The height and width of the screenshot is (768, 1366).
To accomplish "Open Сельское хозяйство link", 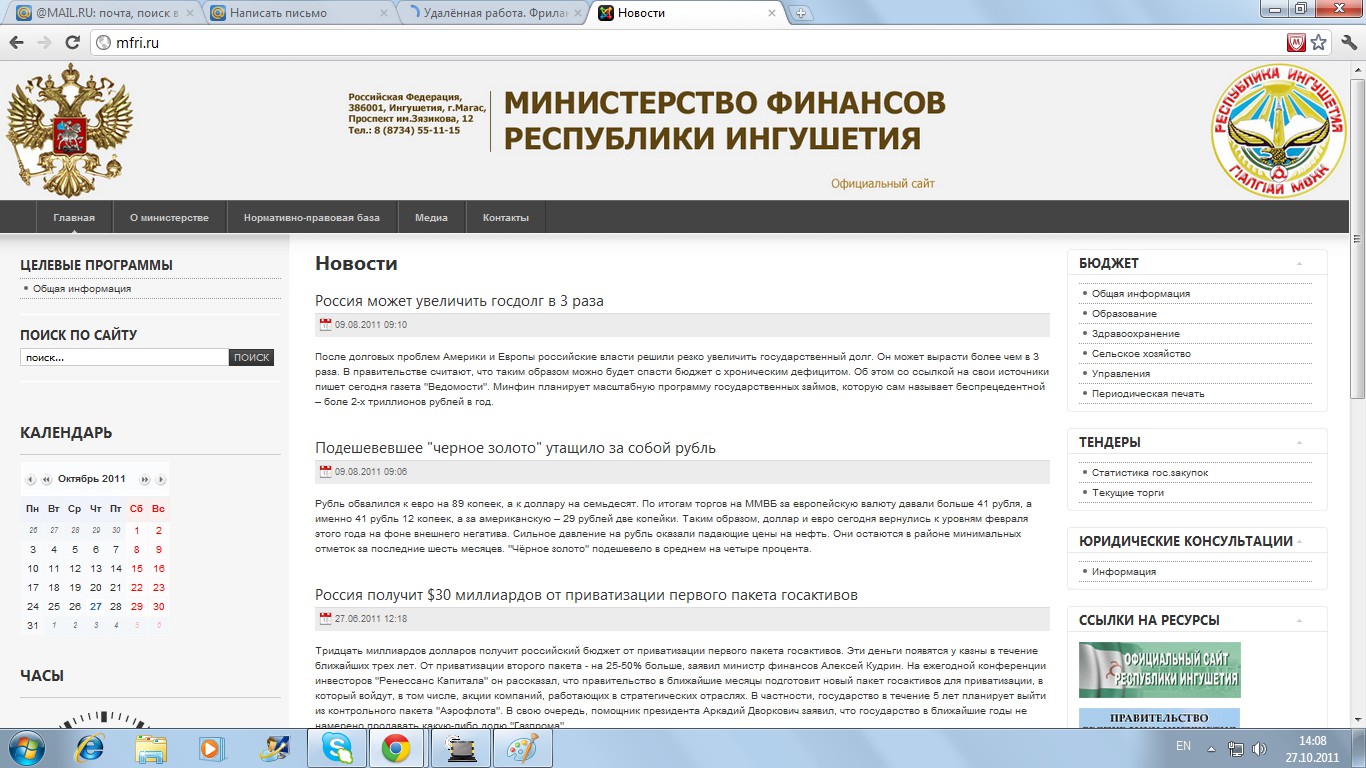I will point(1141,354).
